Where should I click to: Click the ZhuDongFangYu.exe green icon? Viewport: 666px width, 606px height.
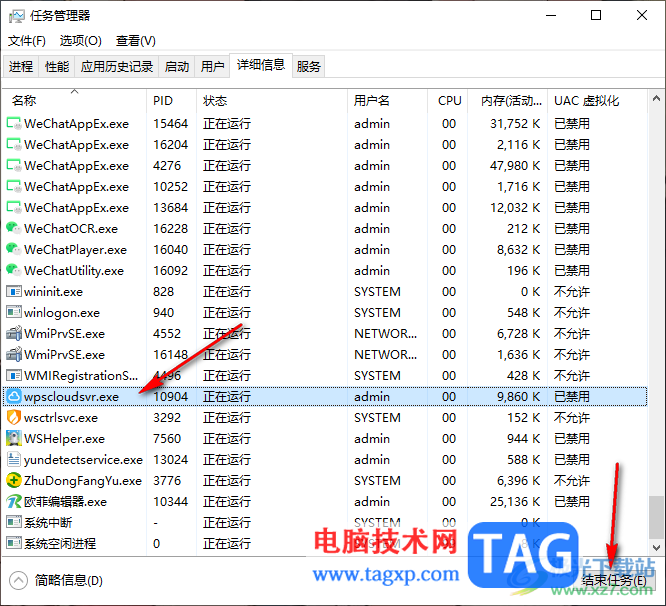click(x=14, y=480)
